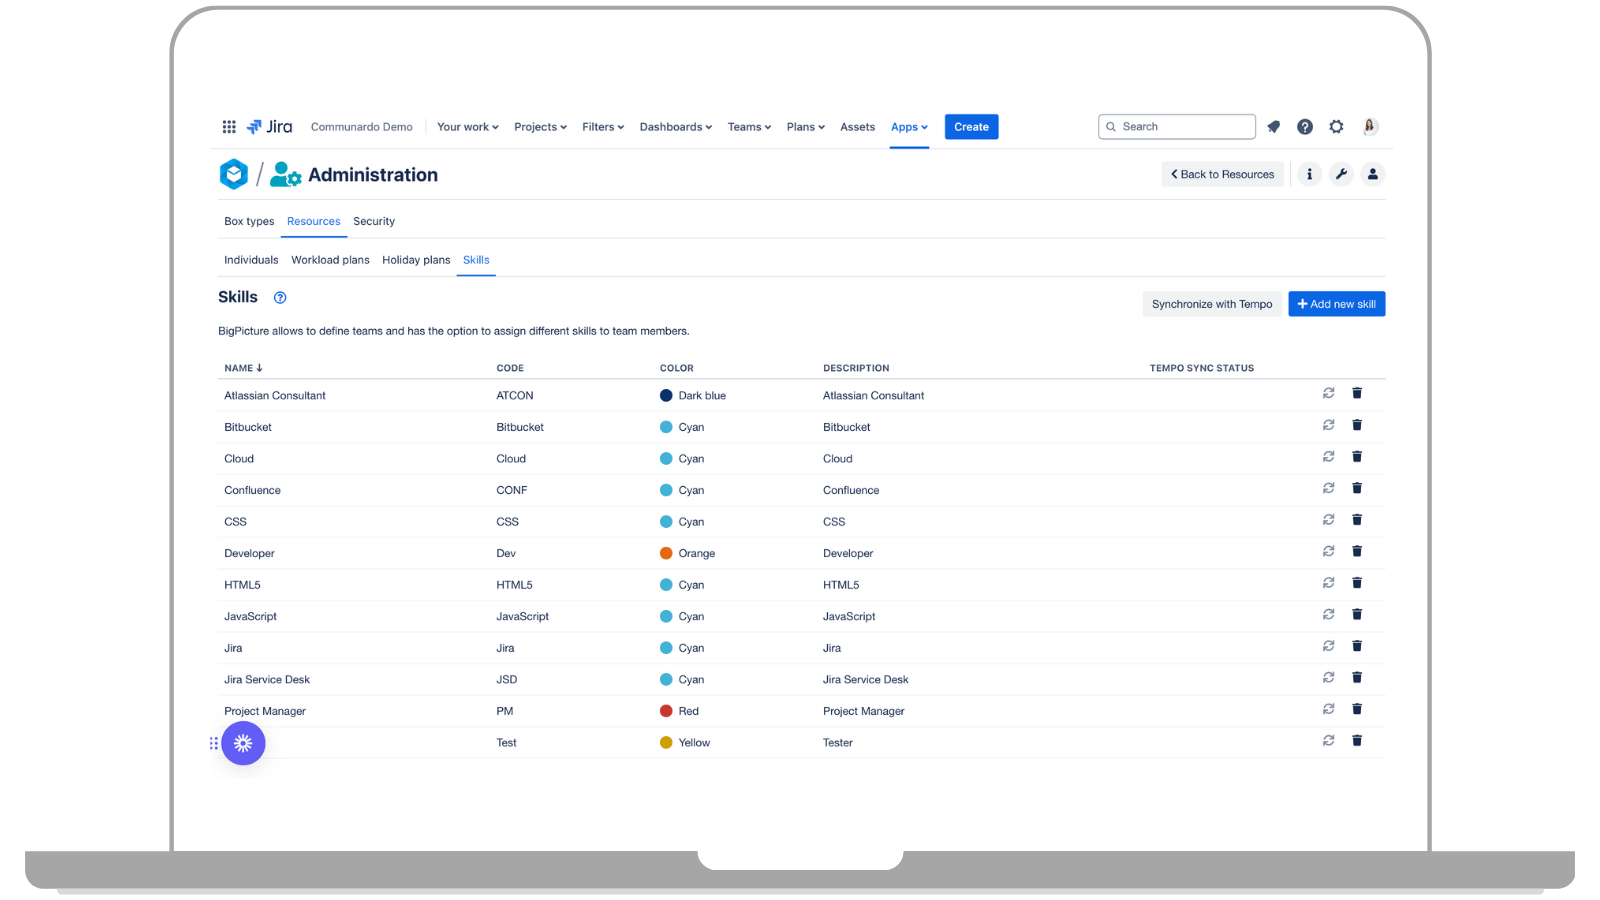Click the TEMPO SYNC STATUS column header
This screenshot has width=1600, height=900.
(x=1202, y=368)
